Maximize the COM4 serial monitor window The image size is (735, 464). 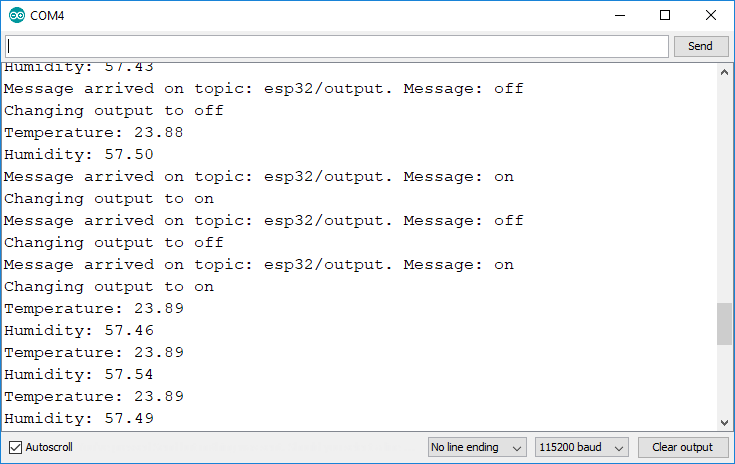click(x=665, y=15)
